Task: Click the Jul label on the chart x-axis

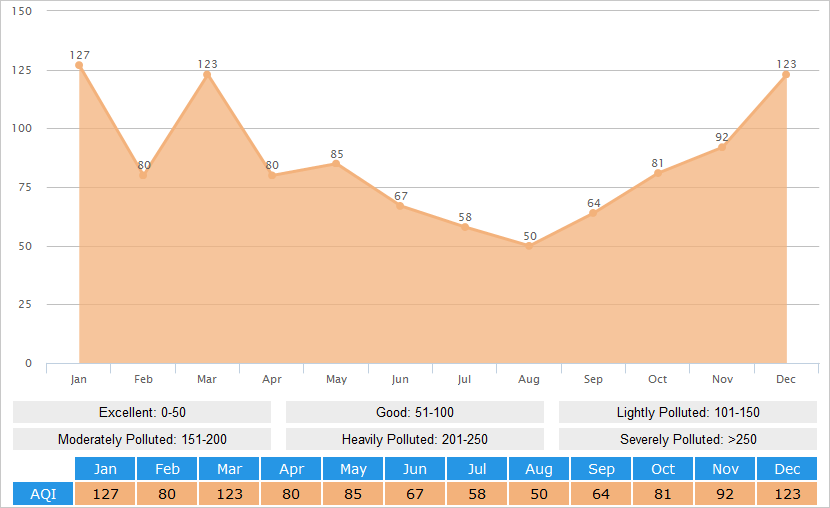Action: 464,379
